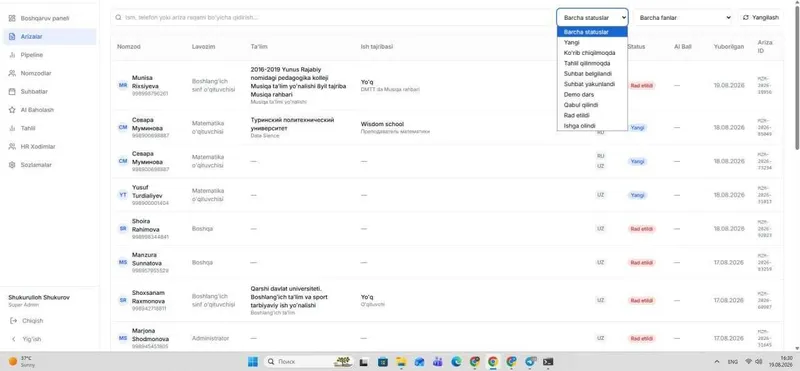
Task: Click the Yangilash refresh button
Action: (760, 17)
